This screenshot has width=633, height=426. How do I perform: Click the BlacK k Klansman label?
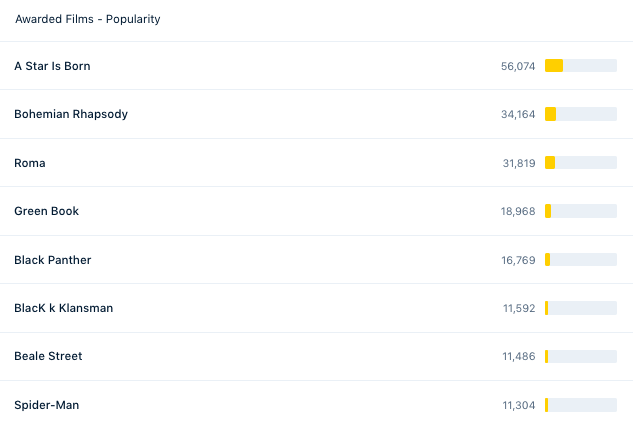click(63, 308)
